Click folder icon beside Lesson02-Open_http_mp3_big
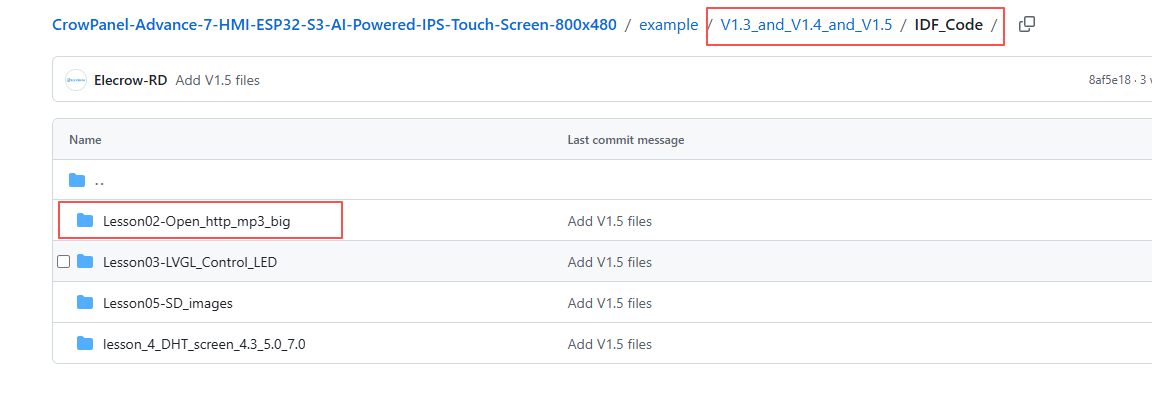The width and height of the screenshot is (1152, 398). (85, 220)
